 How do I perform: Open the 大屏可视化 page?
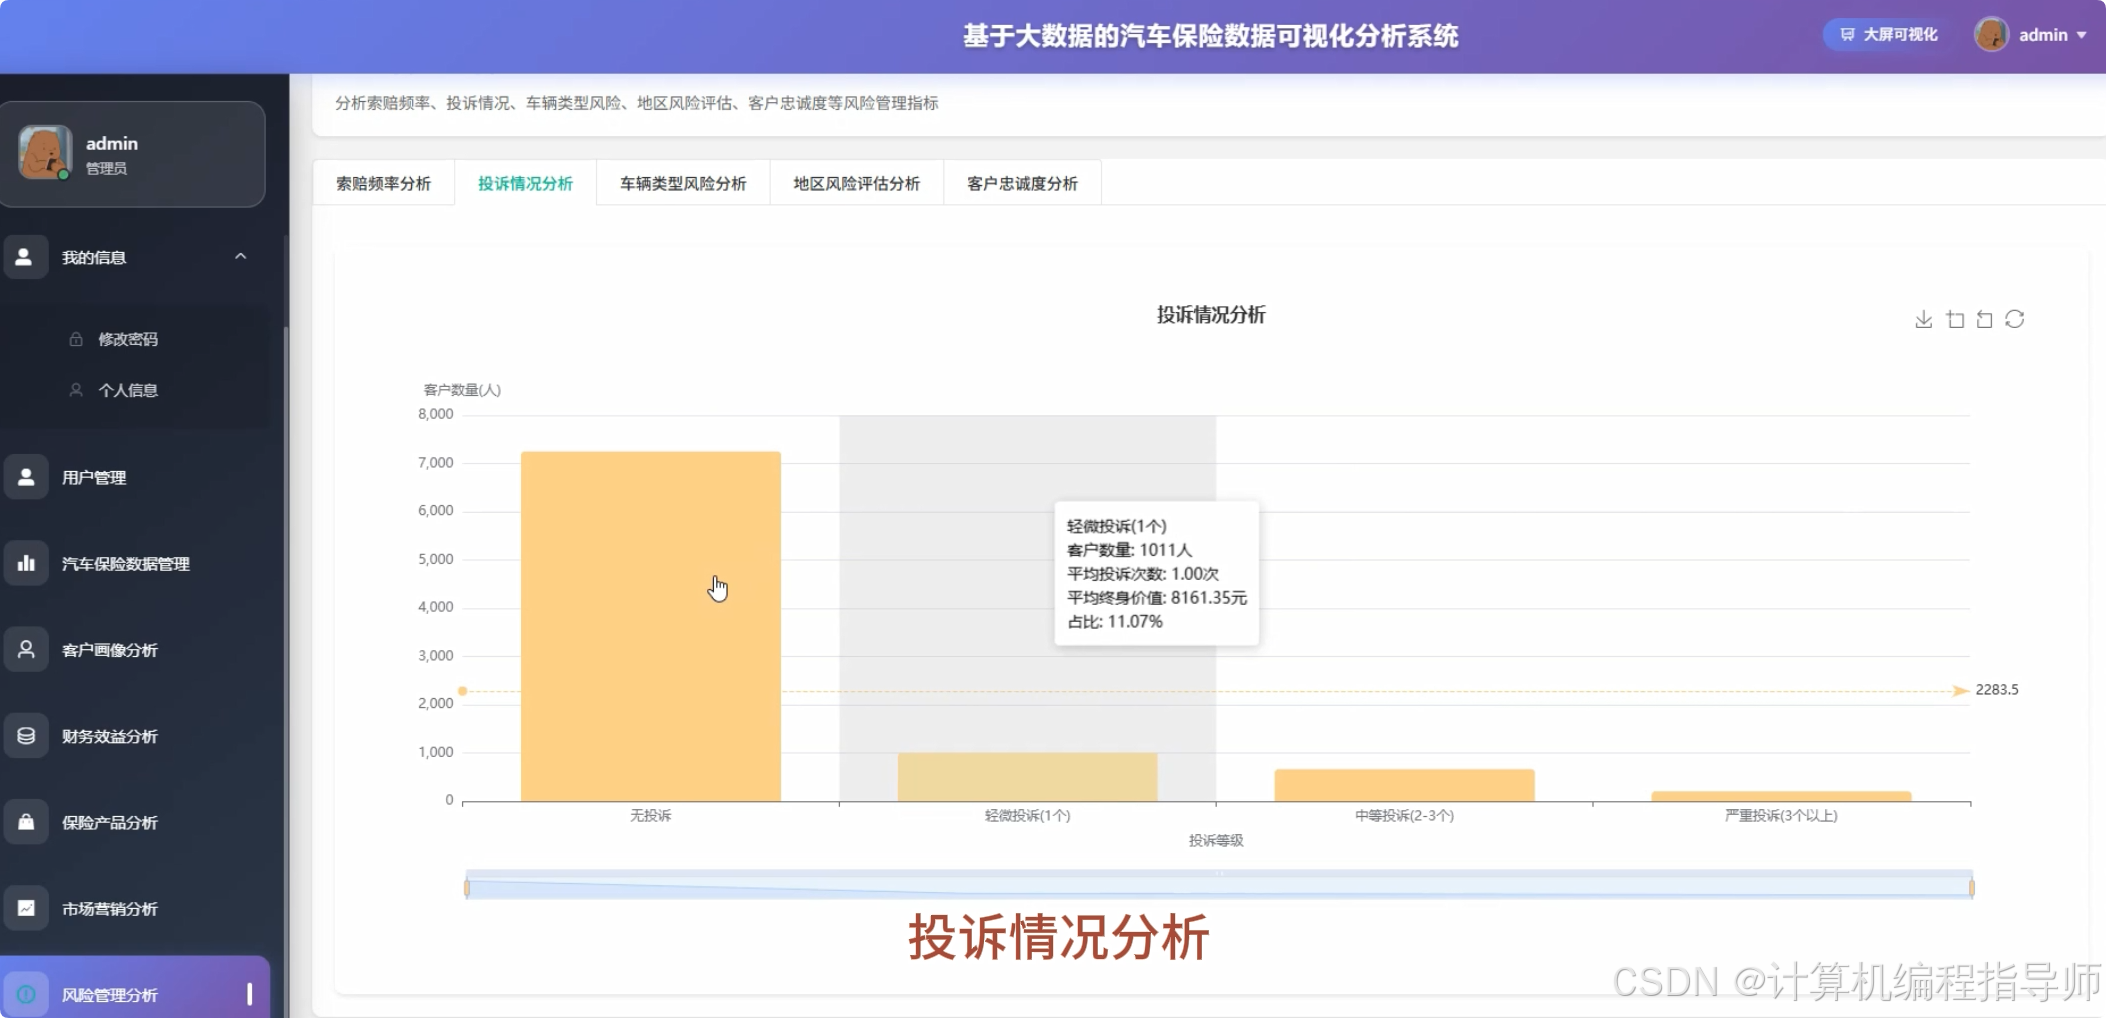coord(1884,33)
